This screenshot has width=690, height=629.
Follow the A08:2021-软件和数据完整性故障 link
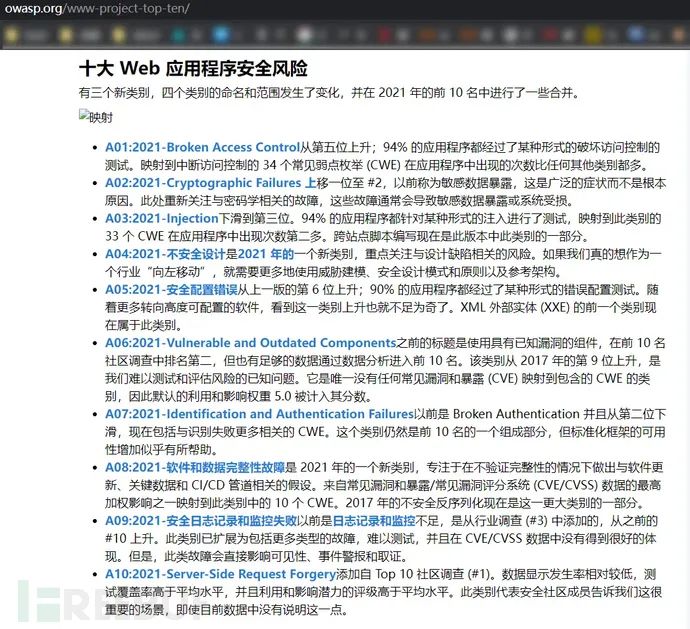(x=195, y=467)
